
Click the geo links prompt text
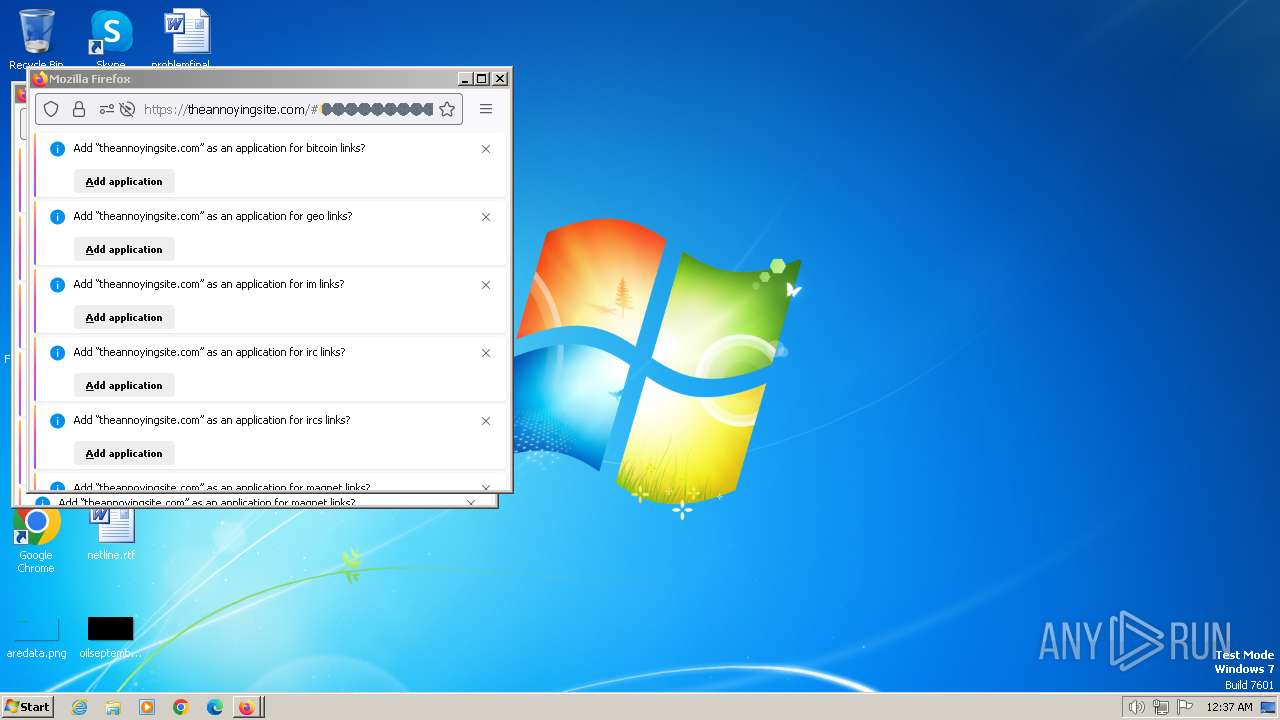point(212,216)
